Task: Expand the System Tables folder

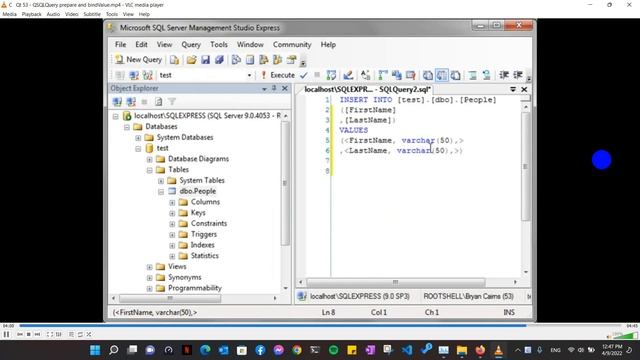Action: click(x=161, y=181)
